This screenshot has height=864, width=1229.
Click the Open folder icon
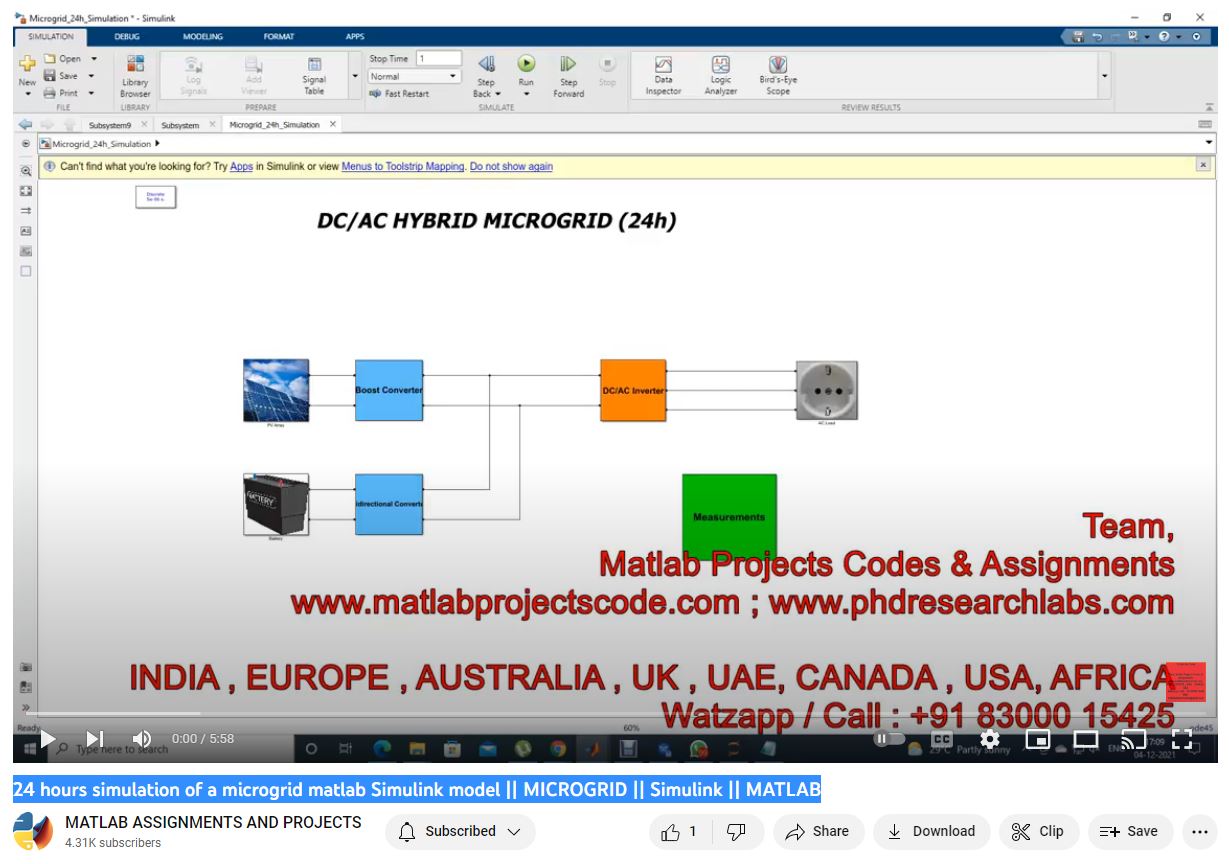tap(49, 59)
